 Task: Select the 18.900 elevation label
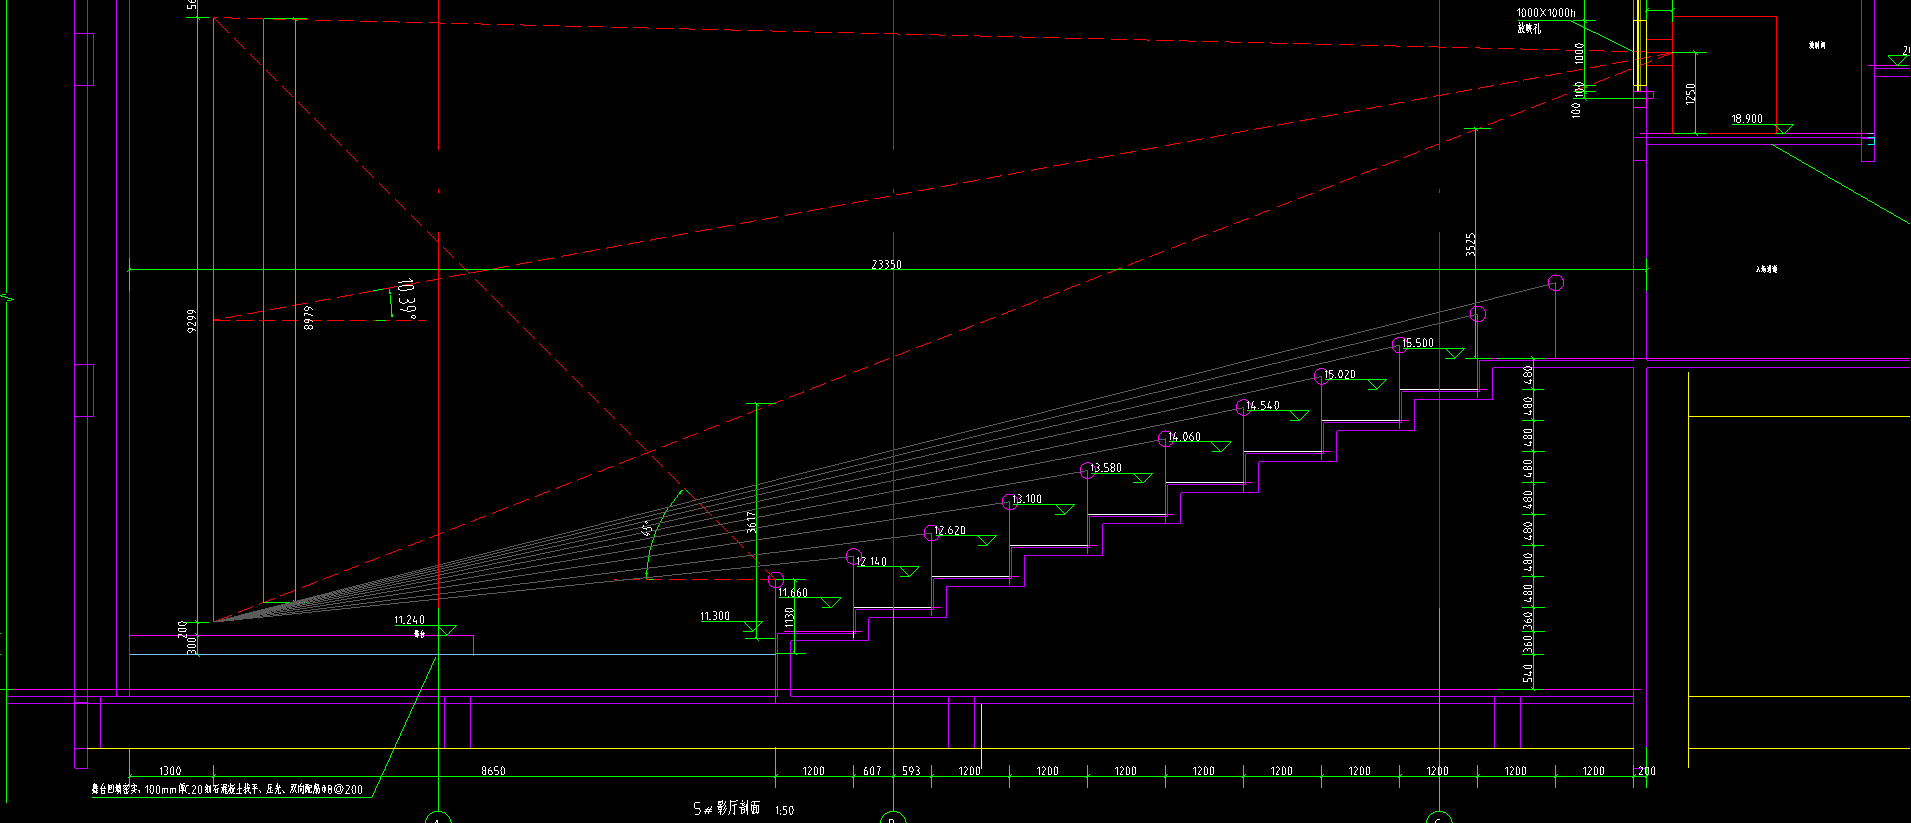coord(1747,118)
